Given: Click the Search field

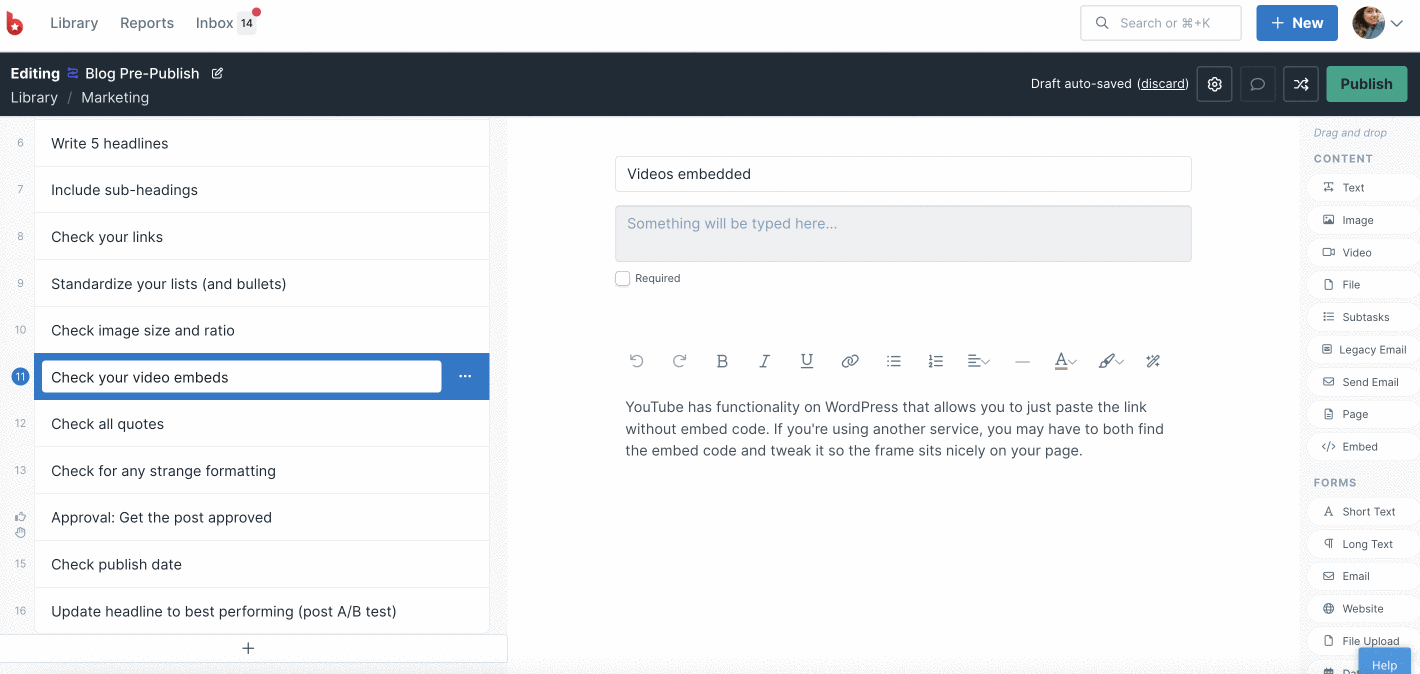Looking at the screenshot, I should click(x=1160, y=23).
